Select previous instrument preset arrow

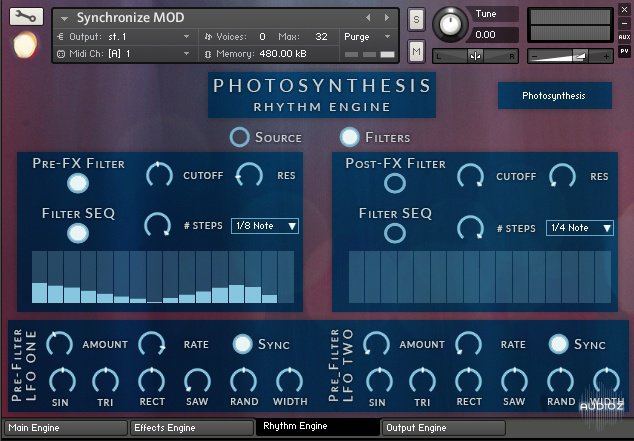(x=368, y=17)
